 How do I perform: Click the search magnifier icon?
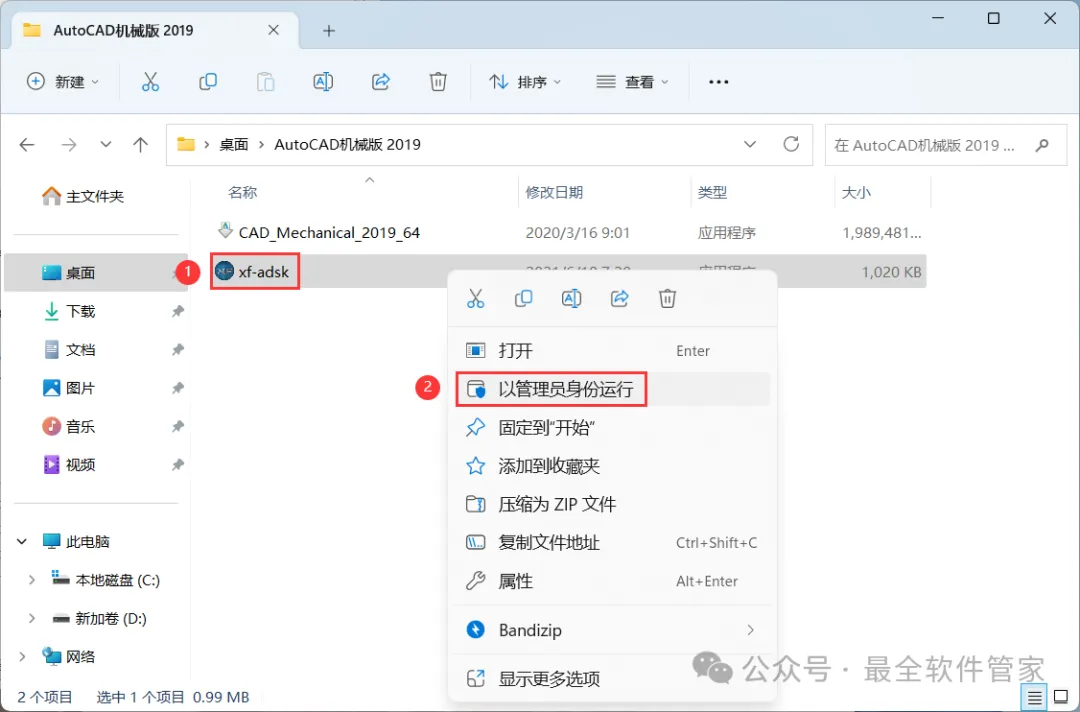[x=1042, y=145]
